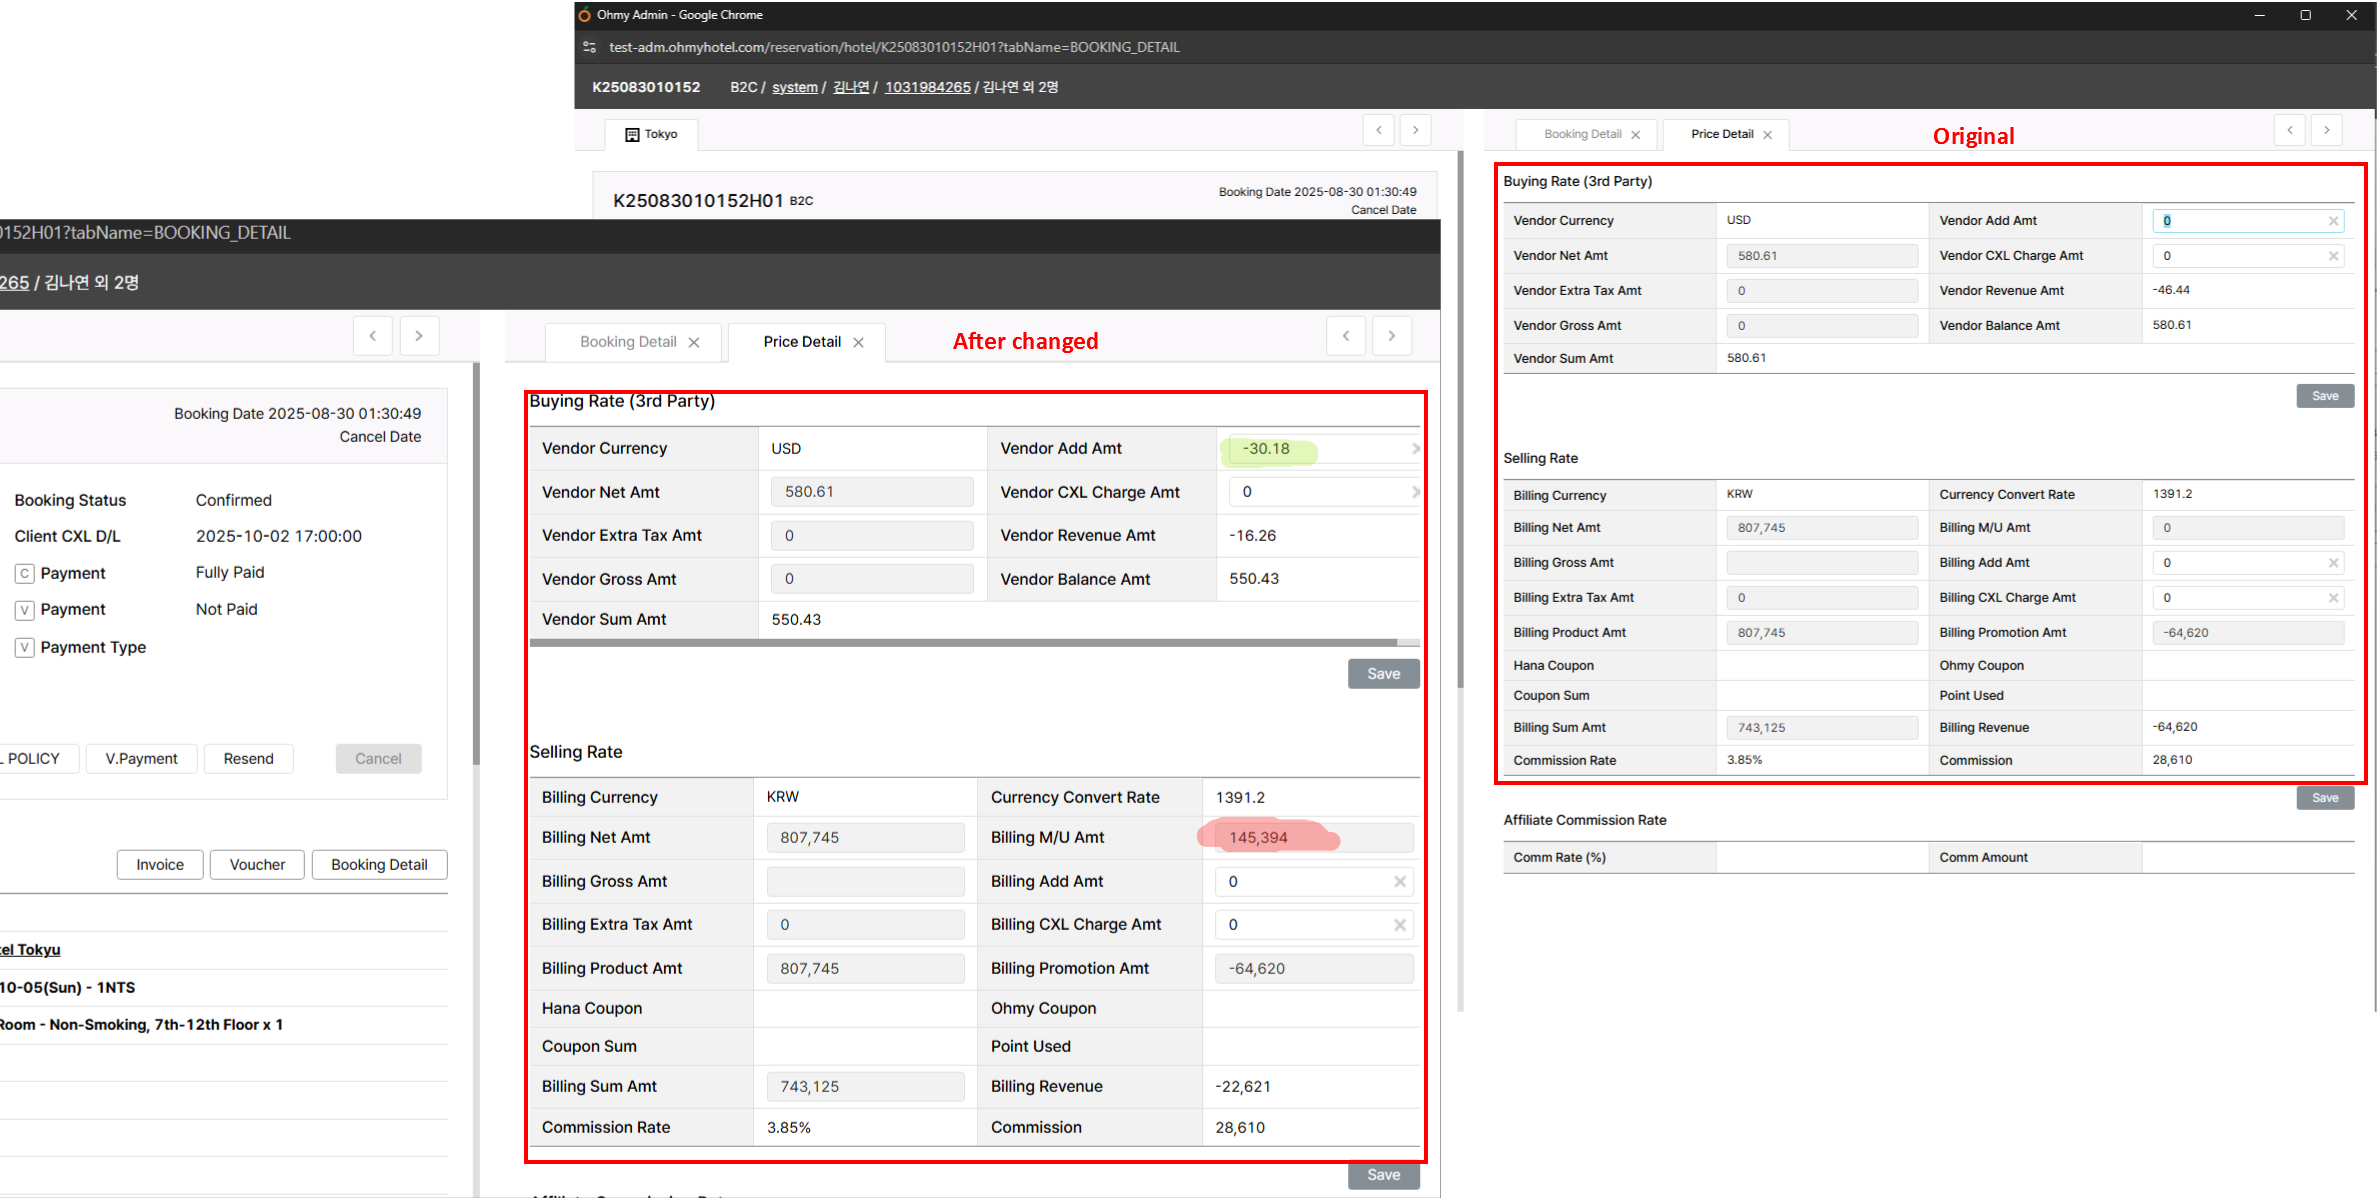Close the Booking Detail tab in After changed panel
Screen dimensions: 2378x1198
tap(694, 342)
